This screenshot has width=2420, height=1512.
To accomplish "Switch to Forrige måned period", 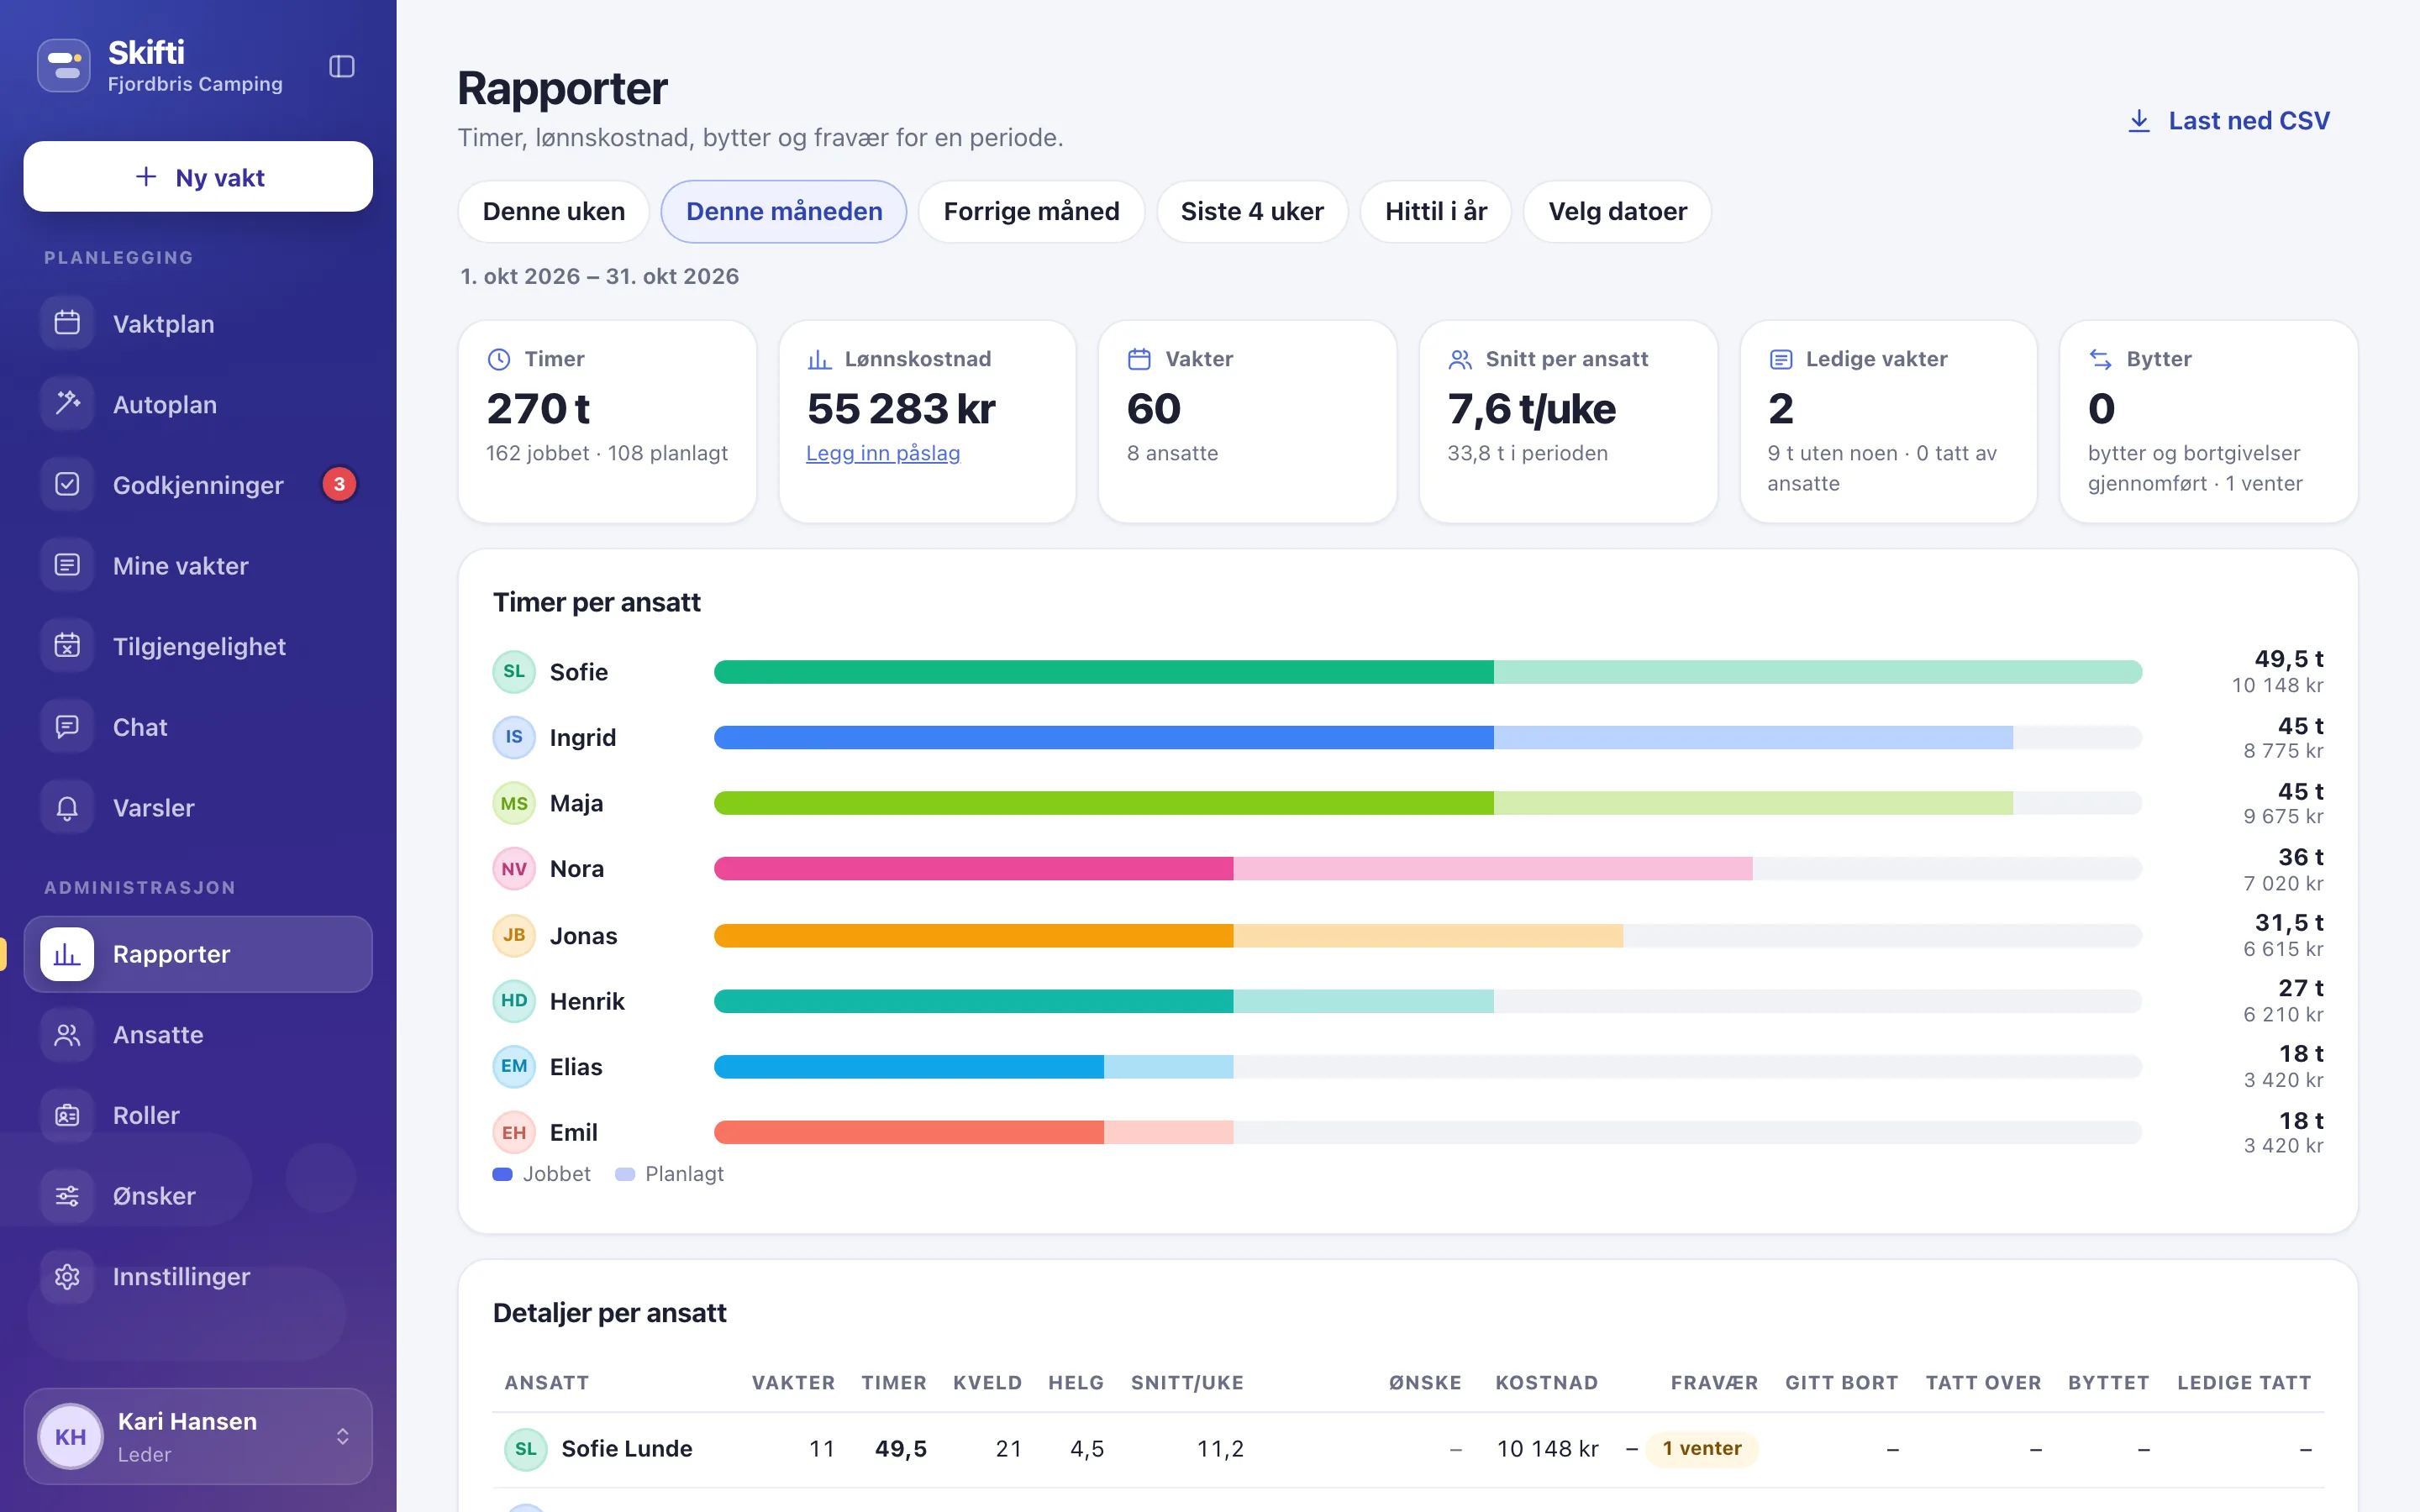I will (1031, 211).
